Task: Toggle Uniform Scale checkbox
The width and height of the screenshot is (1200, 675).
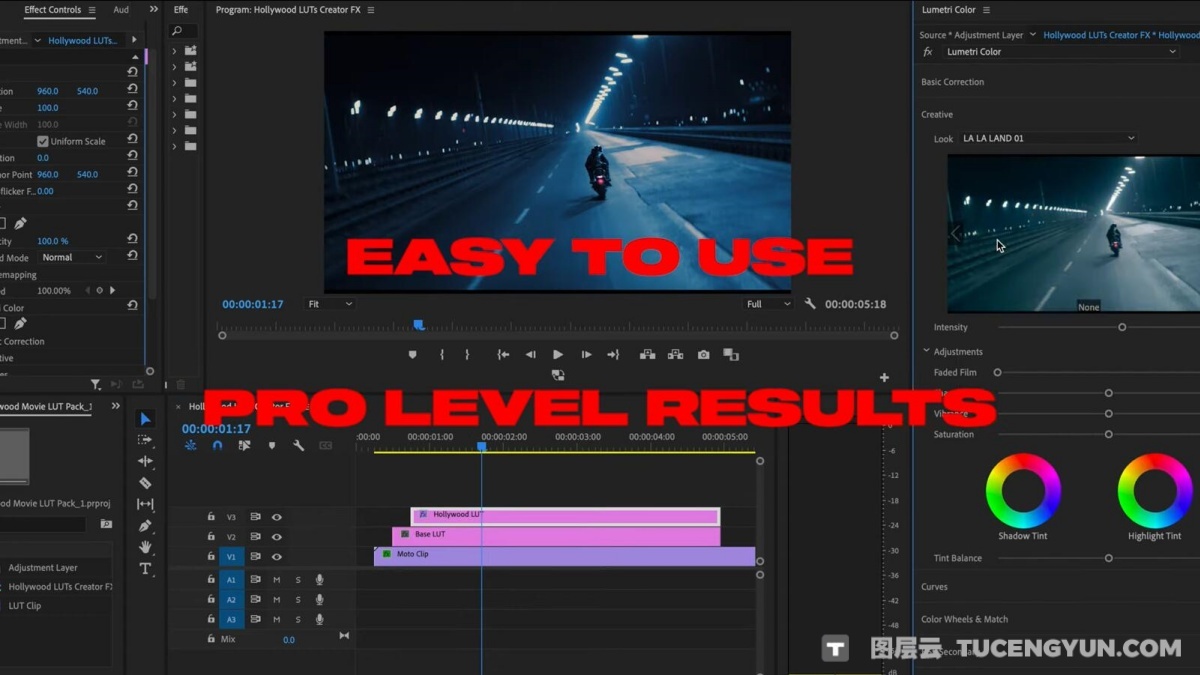Action: coord(42,142)
